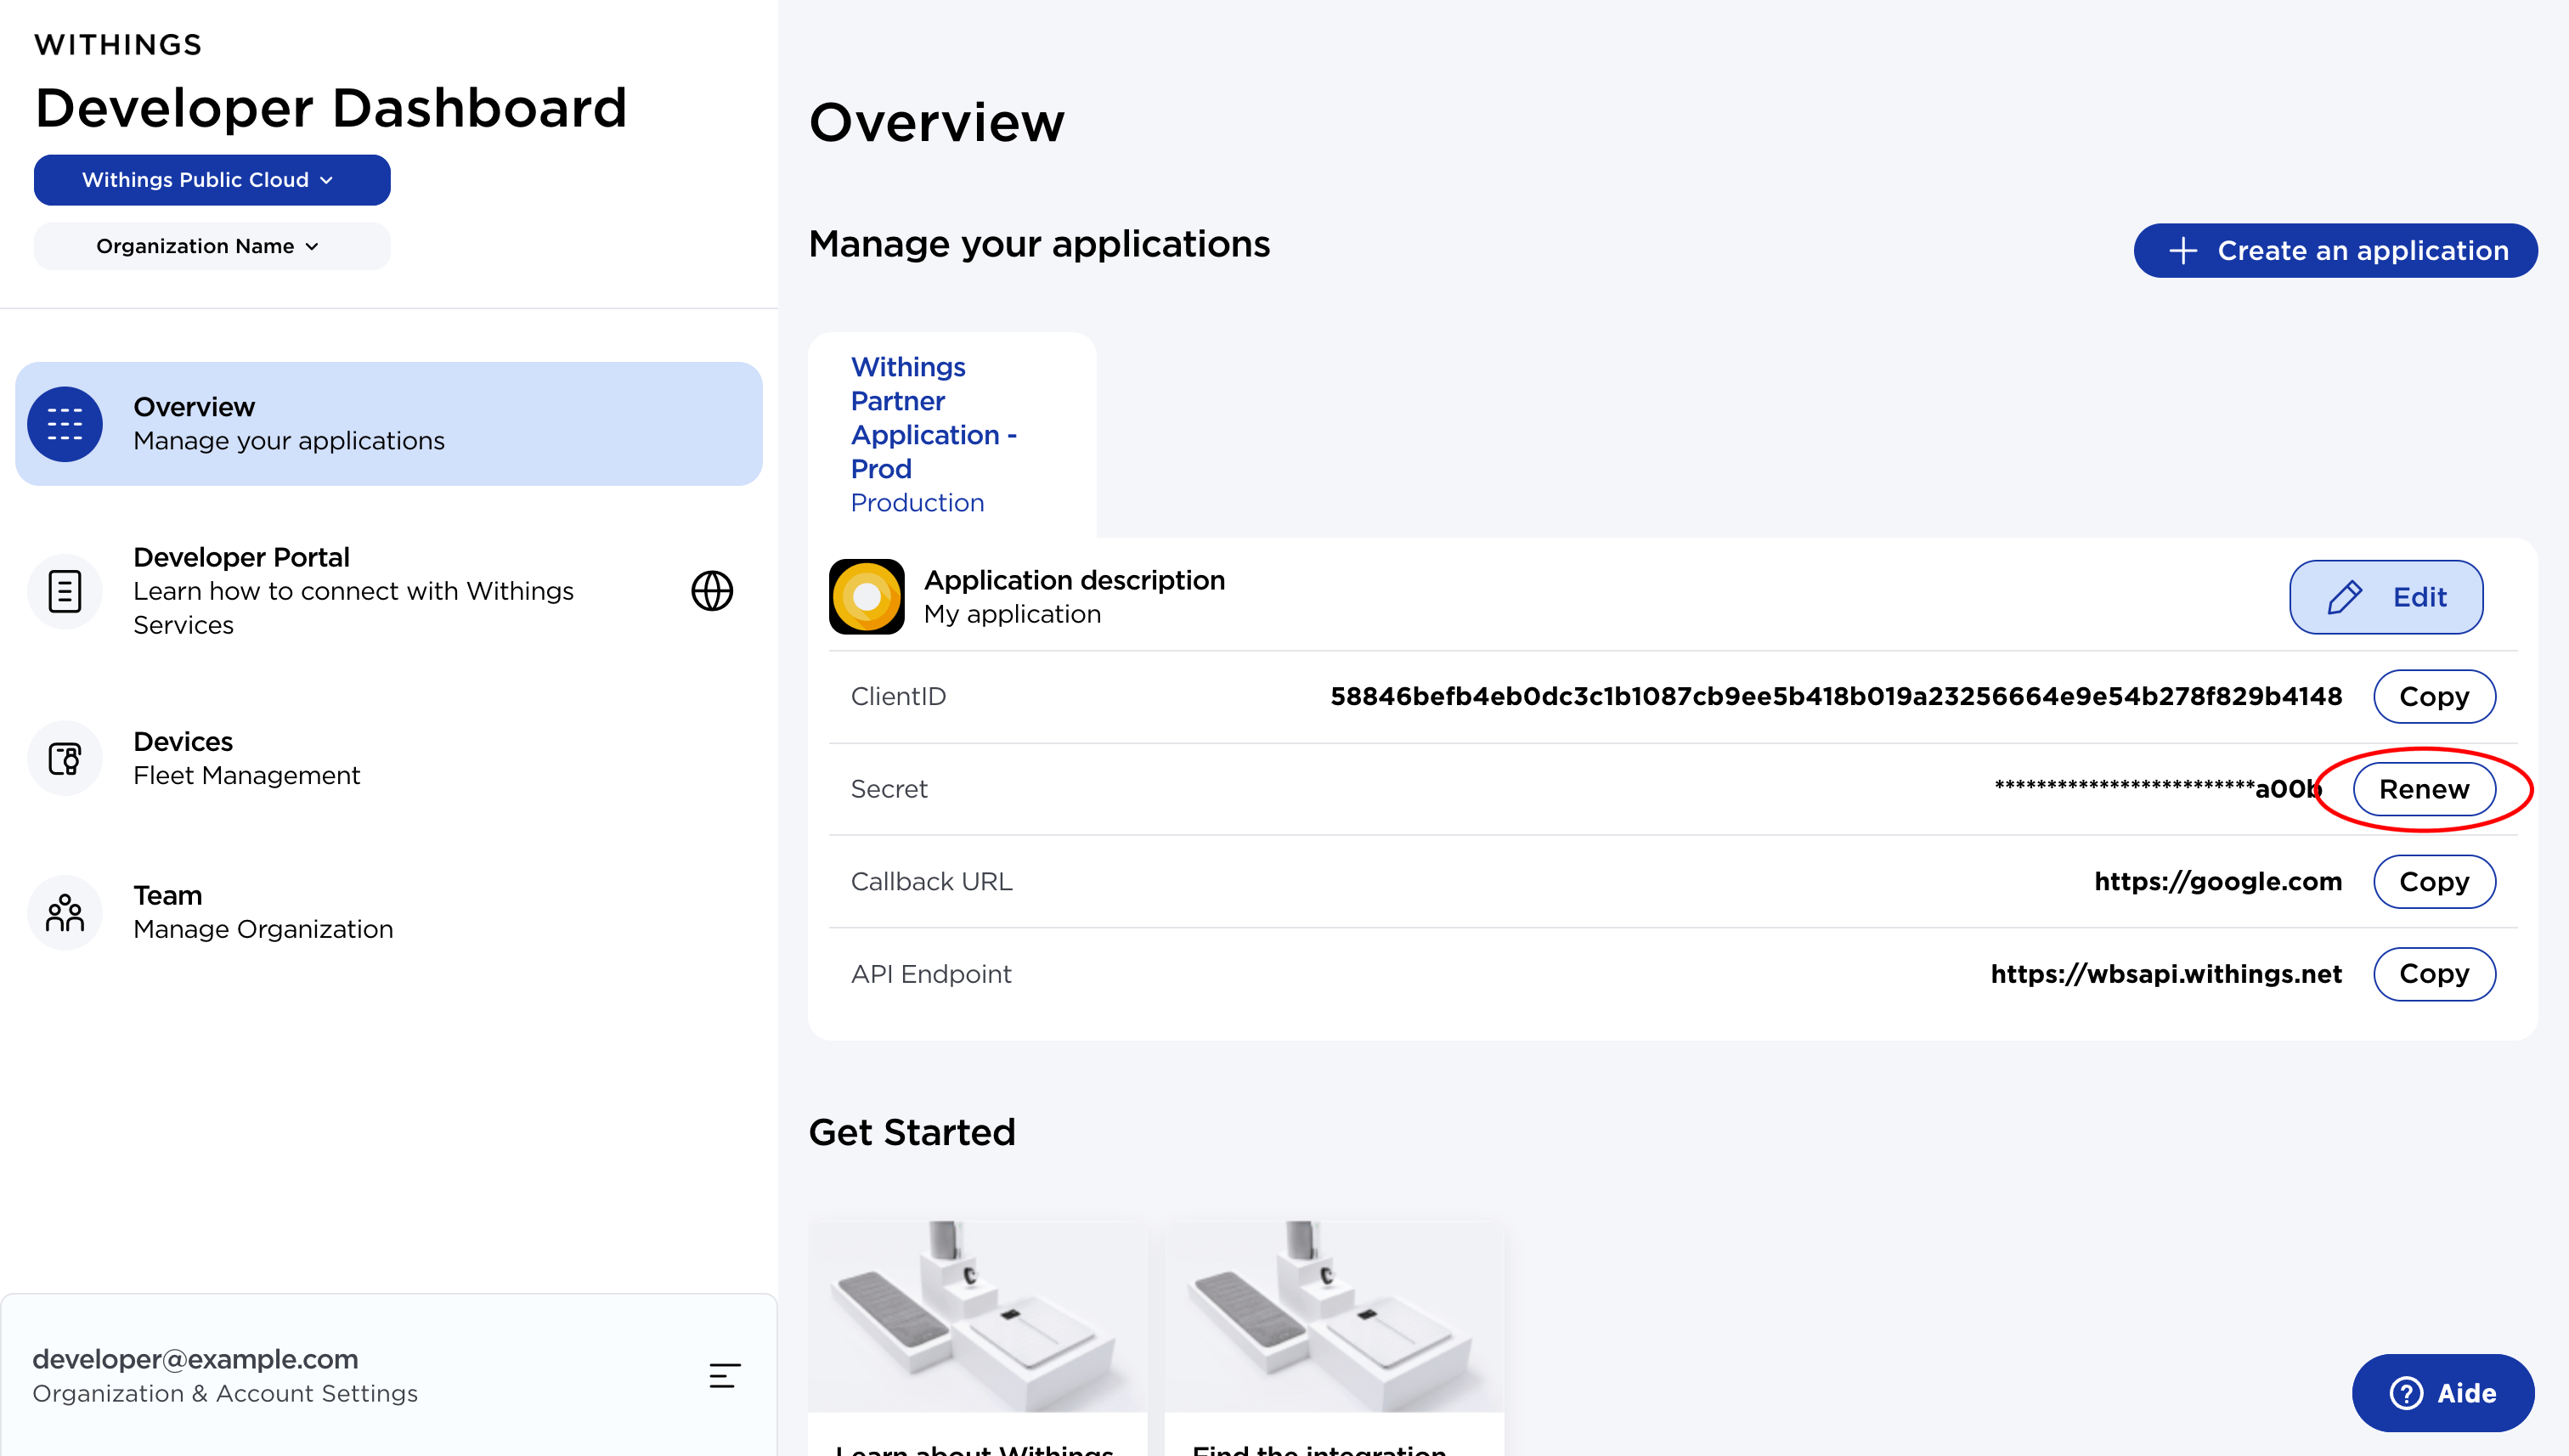Click the https://google.com callback value
Image resolution: width=2569 pixels, height=1456 pixels.
point(2218,882)
